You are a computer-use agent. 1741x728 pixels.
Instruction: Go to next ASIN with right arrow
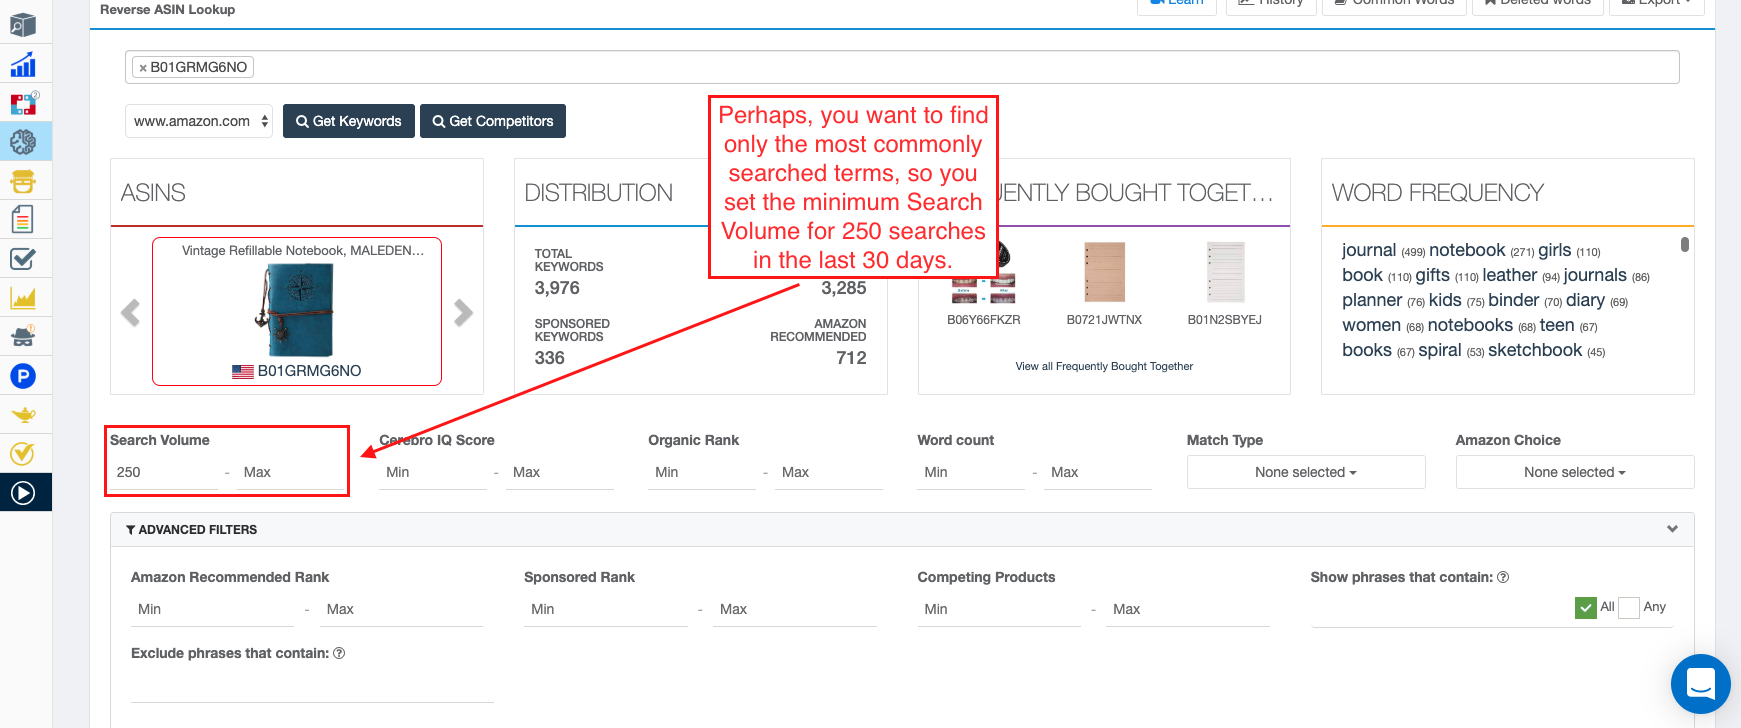click(x=463, y=313)
